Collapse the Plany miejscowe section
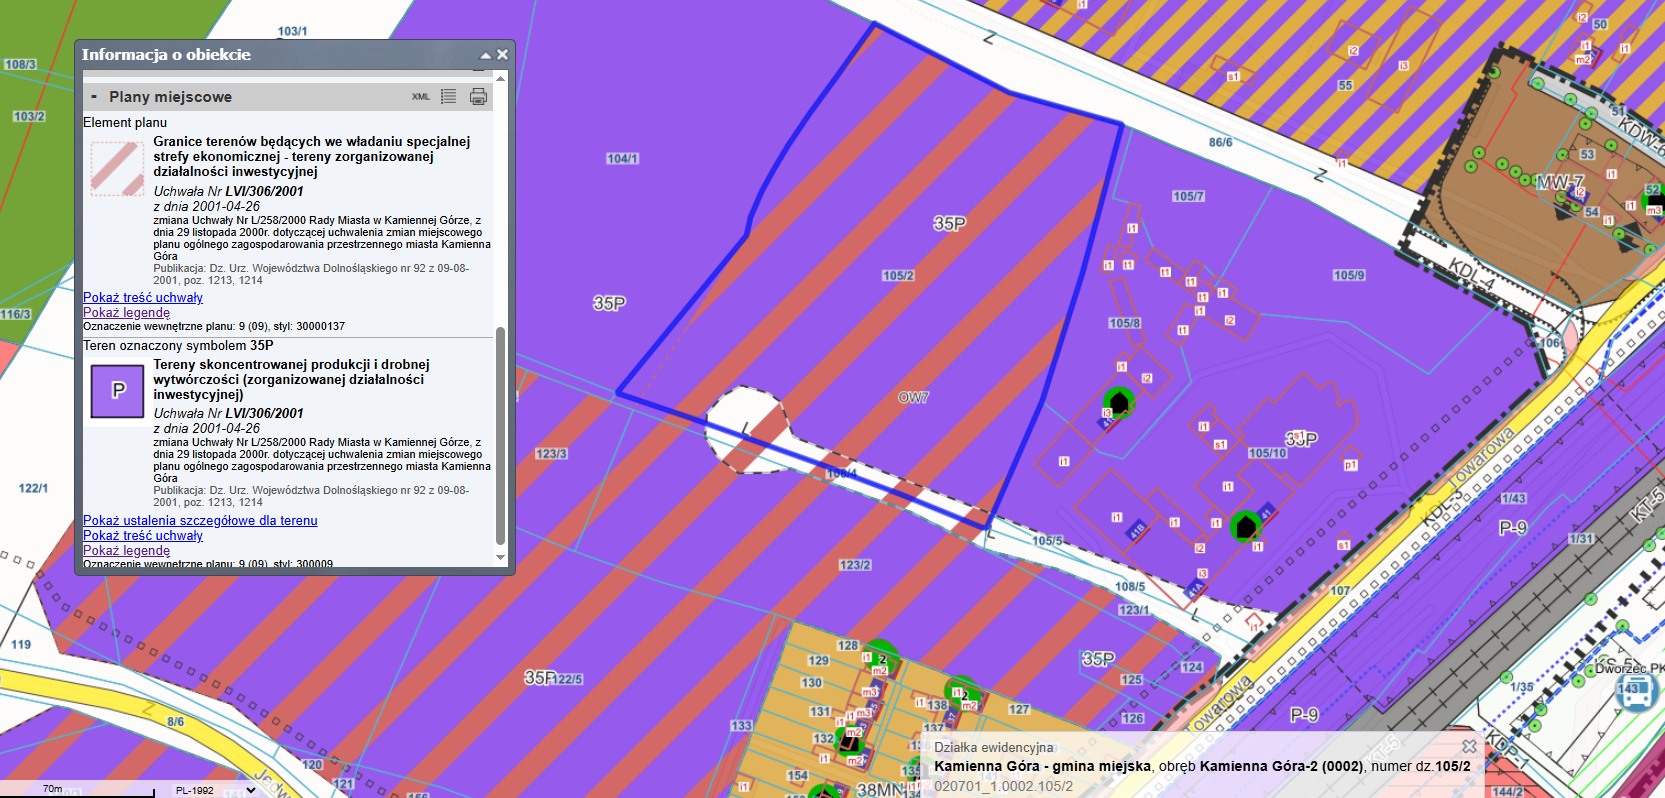The width and height of the screenshot is (1665, 798). (94, 97)
